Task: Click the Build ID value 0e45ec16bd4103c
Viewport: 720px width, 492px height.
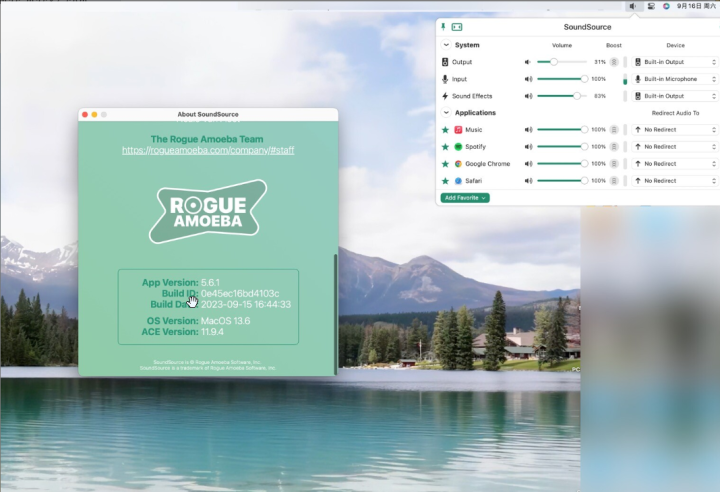Action: [240, 294]
